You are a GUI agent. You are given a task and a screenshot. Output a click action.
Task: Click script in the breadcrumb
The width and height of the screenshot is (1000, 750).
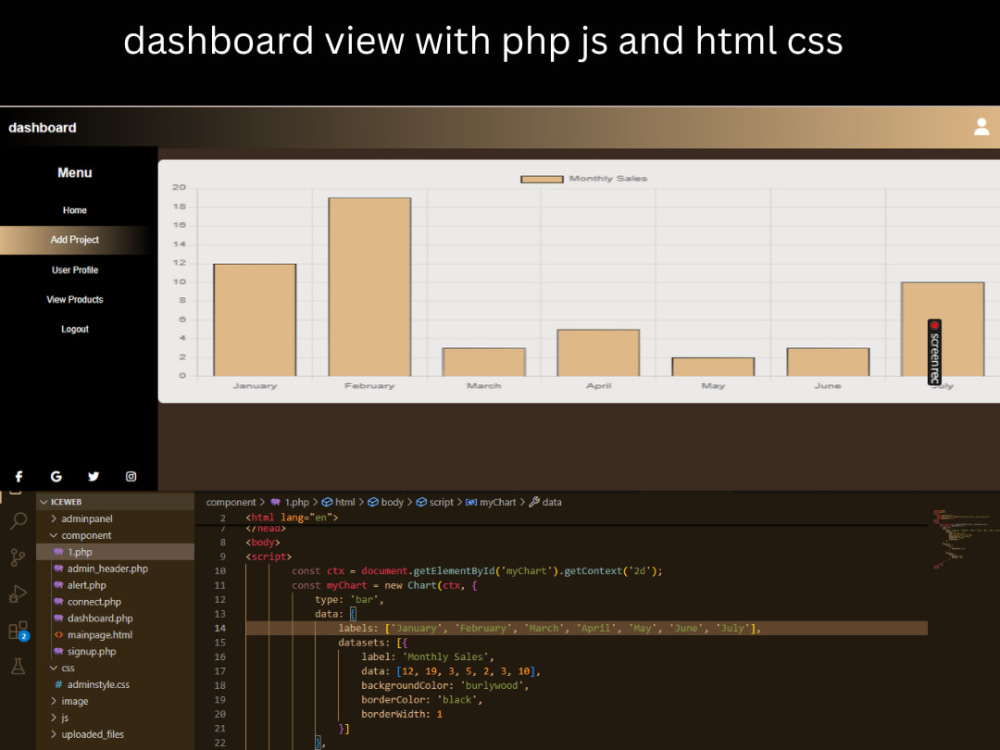pyautogui.click(x=441, y=502)
